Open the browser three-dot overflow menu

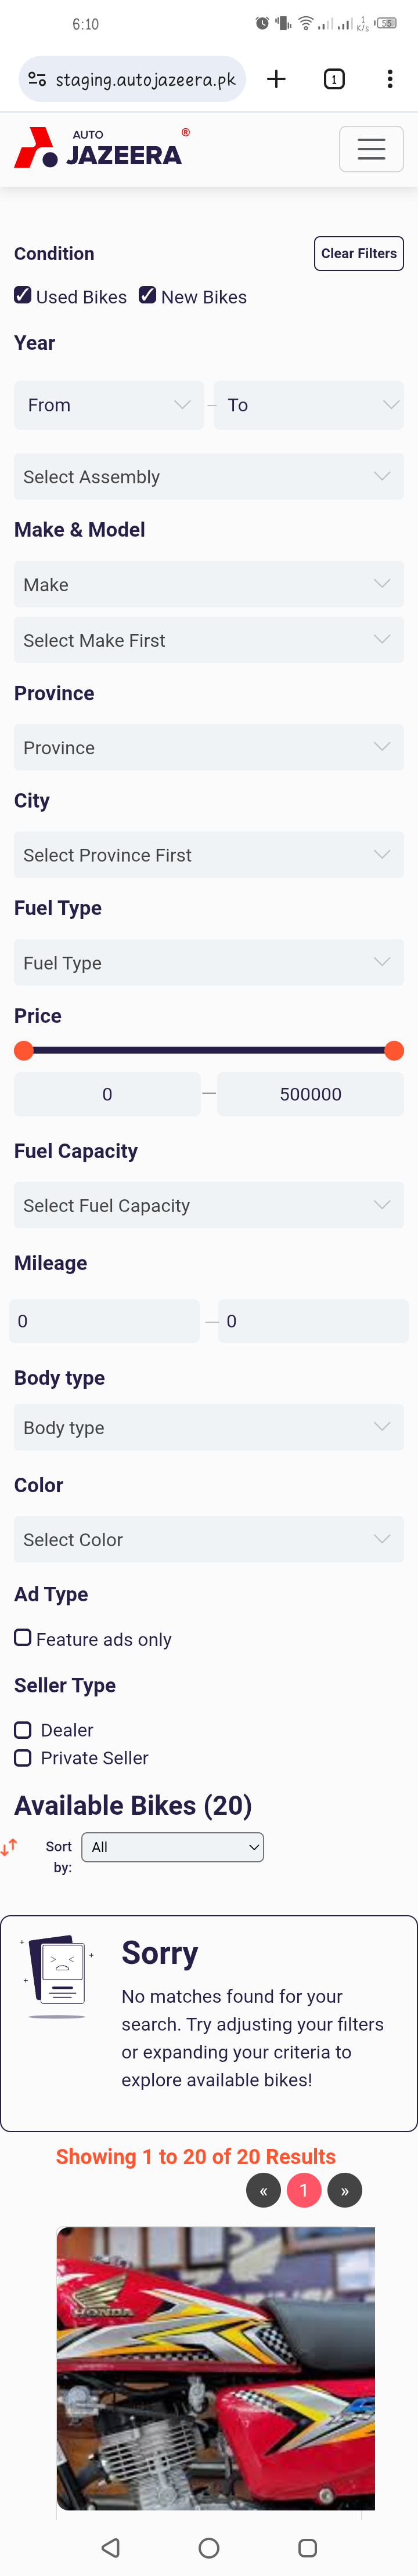pyautogui.click(x=390, y=79)
